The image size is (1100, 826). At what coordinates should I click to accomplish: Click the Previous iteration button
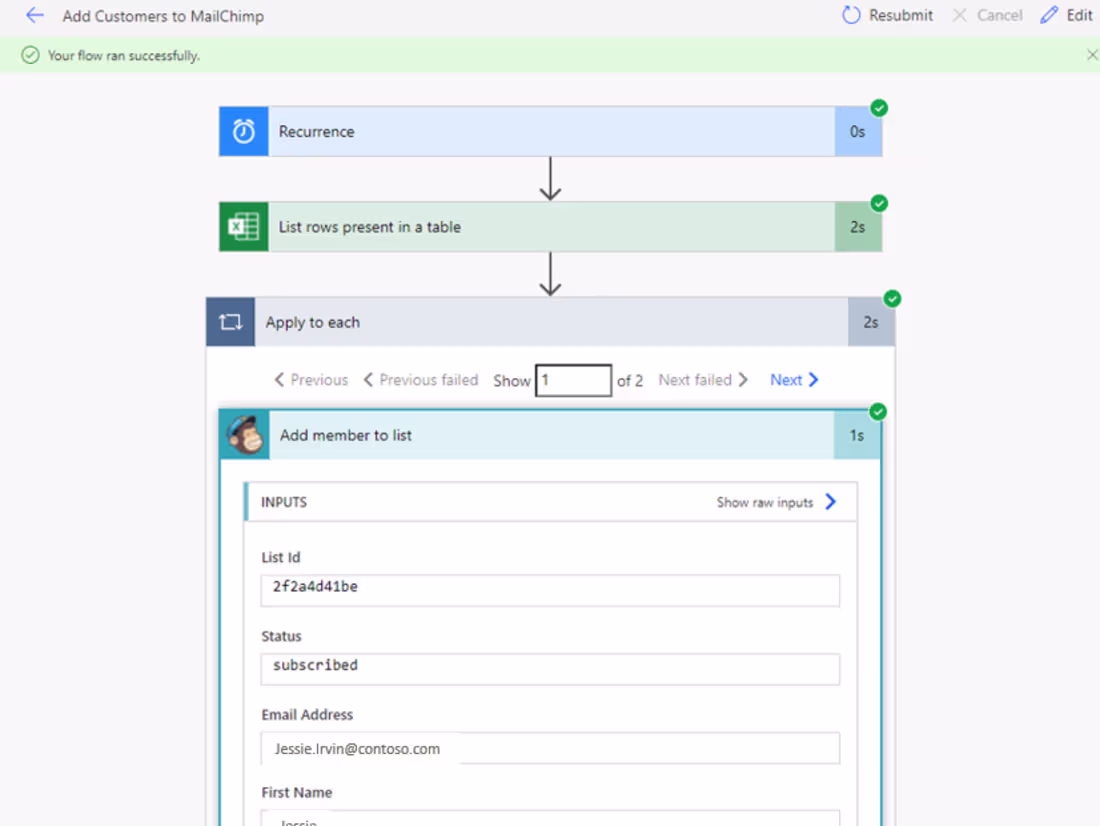(x=311, y=380)
